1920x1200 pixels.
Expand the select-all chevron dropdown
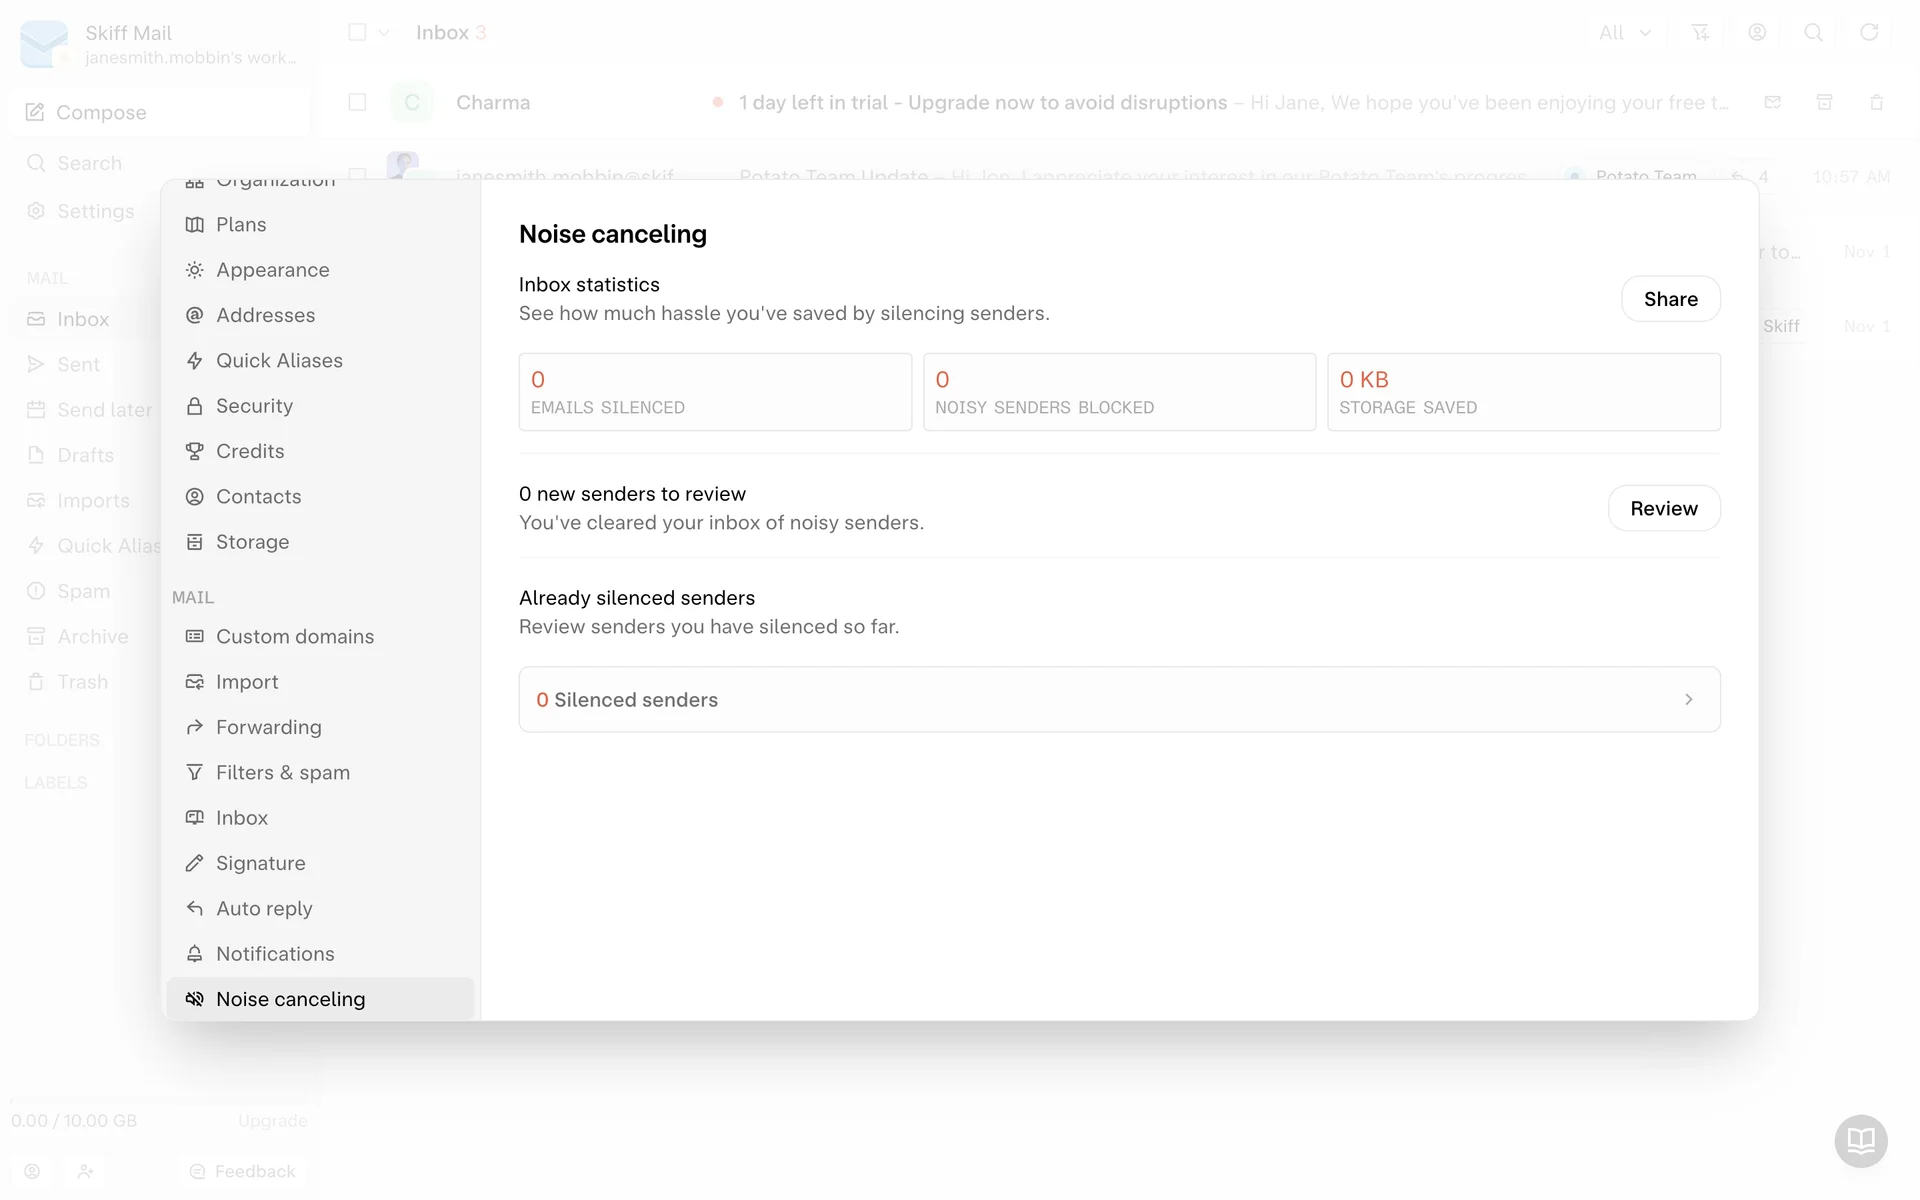(x=384, y=33)
